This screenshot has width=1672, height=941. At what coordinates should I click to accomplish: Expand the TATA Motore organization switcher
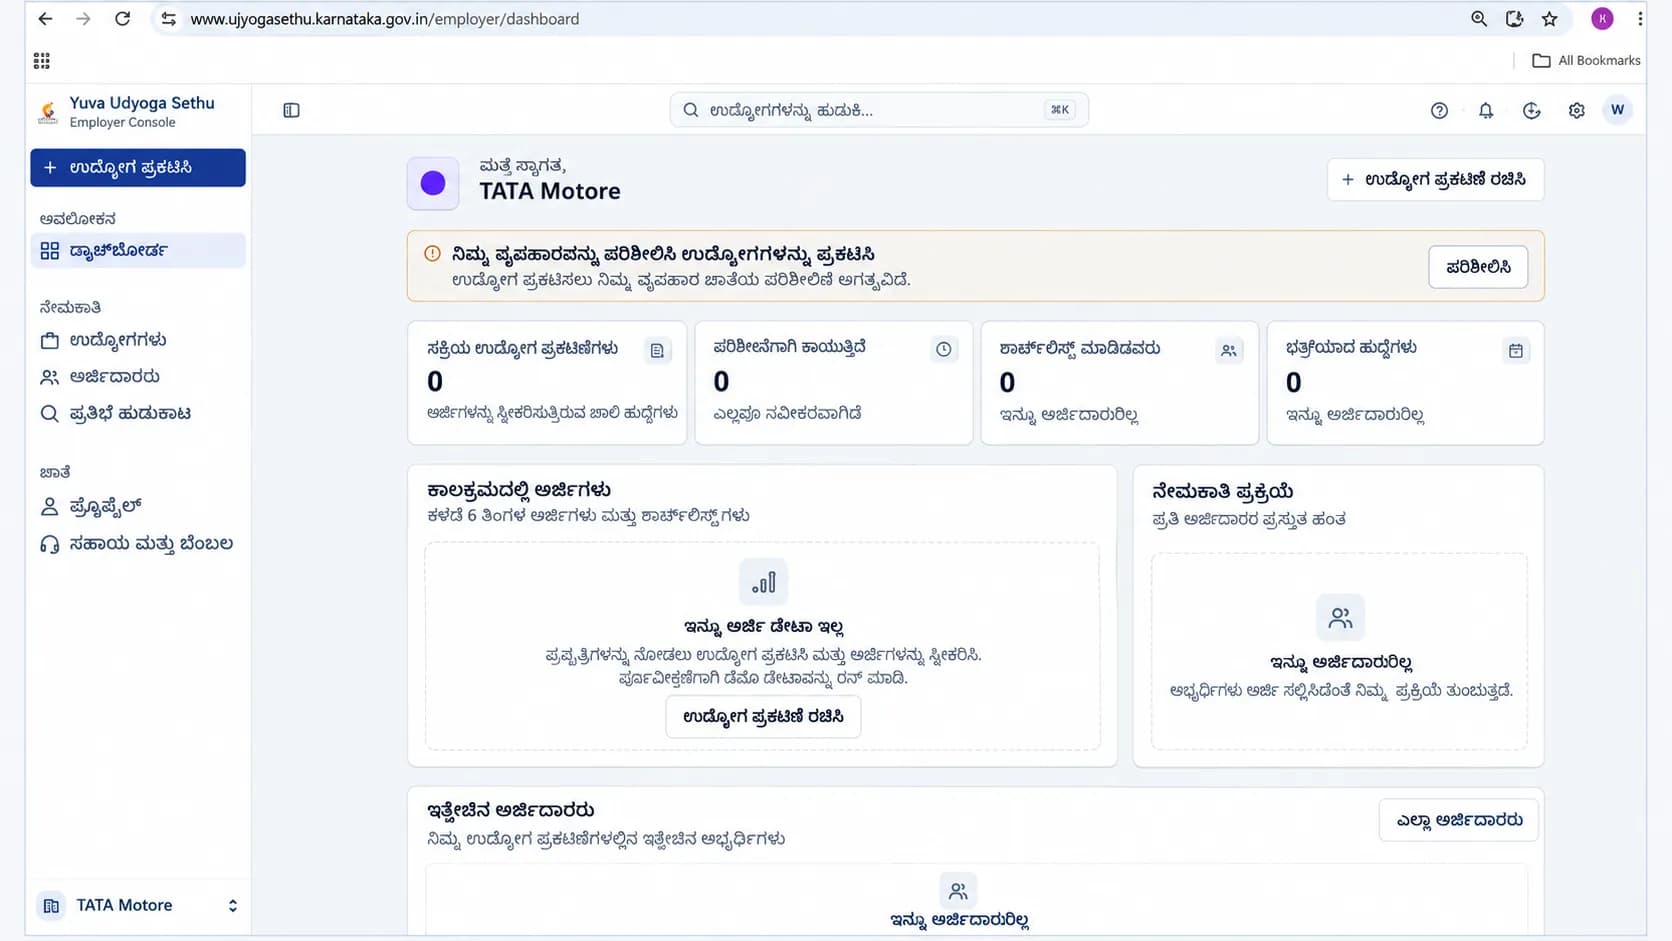pos(138,905)
